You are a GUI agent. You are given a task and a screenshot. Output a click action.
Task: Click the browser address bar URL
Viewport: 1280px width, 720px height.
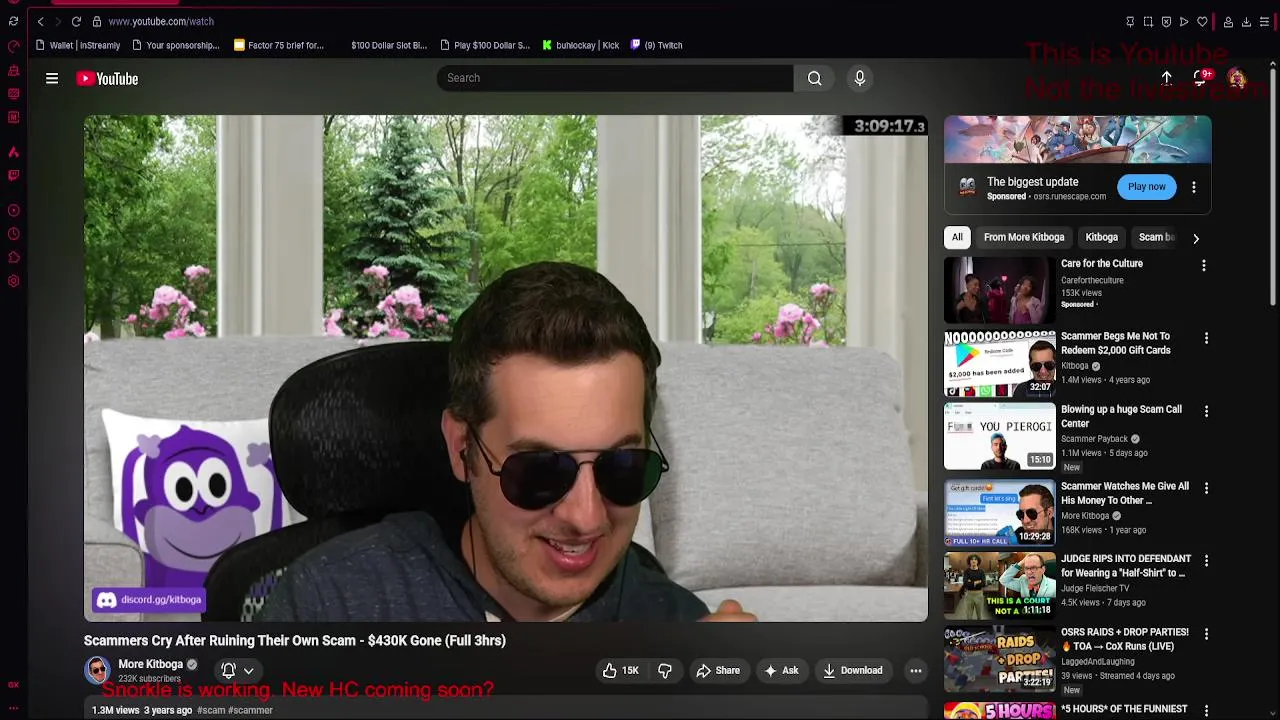tap(161, 21)
